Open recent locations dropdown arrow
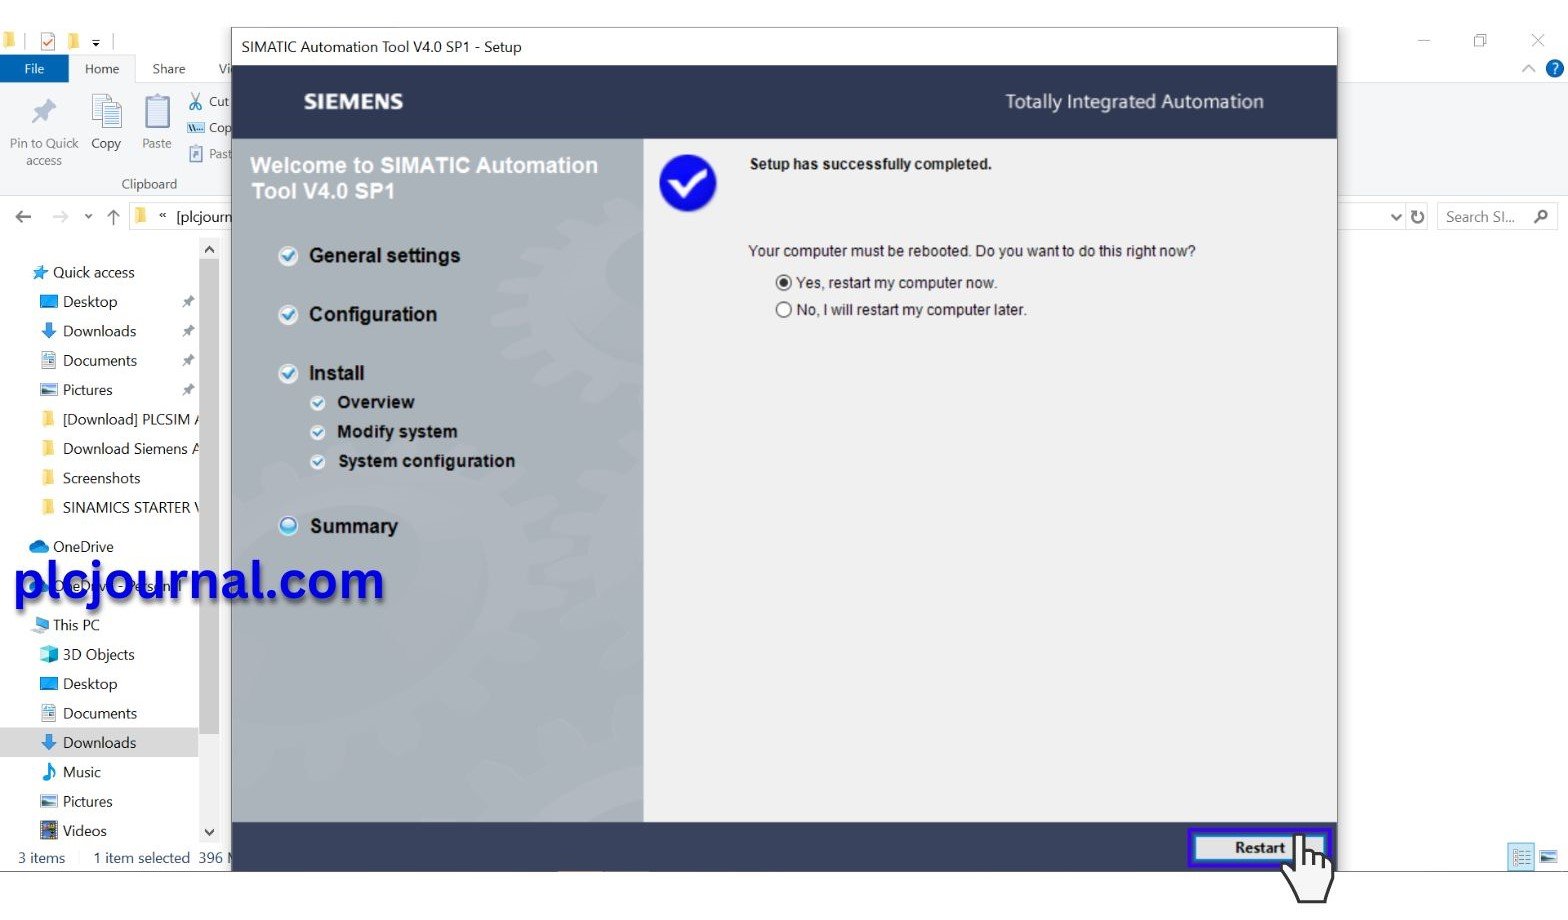Screen dimensions: 1568x920 coord(88,217)
